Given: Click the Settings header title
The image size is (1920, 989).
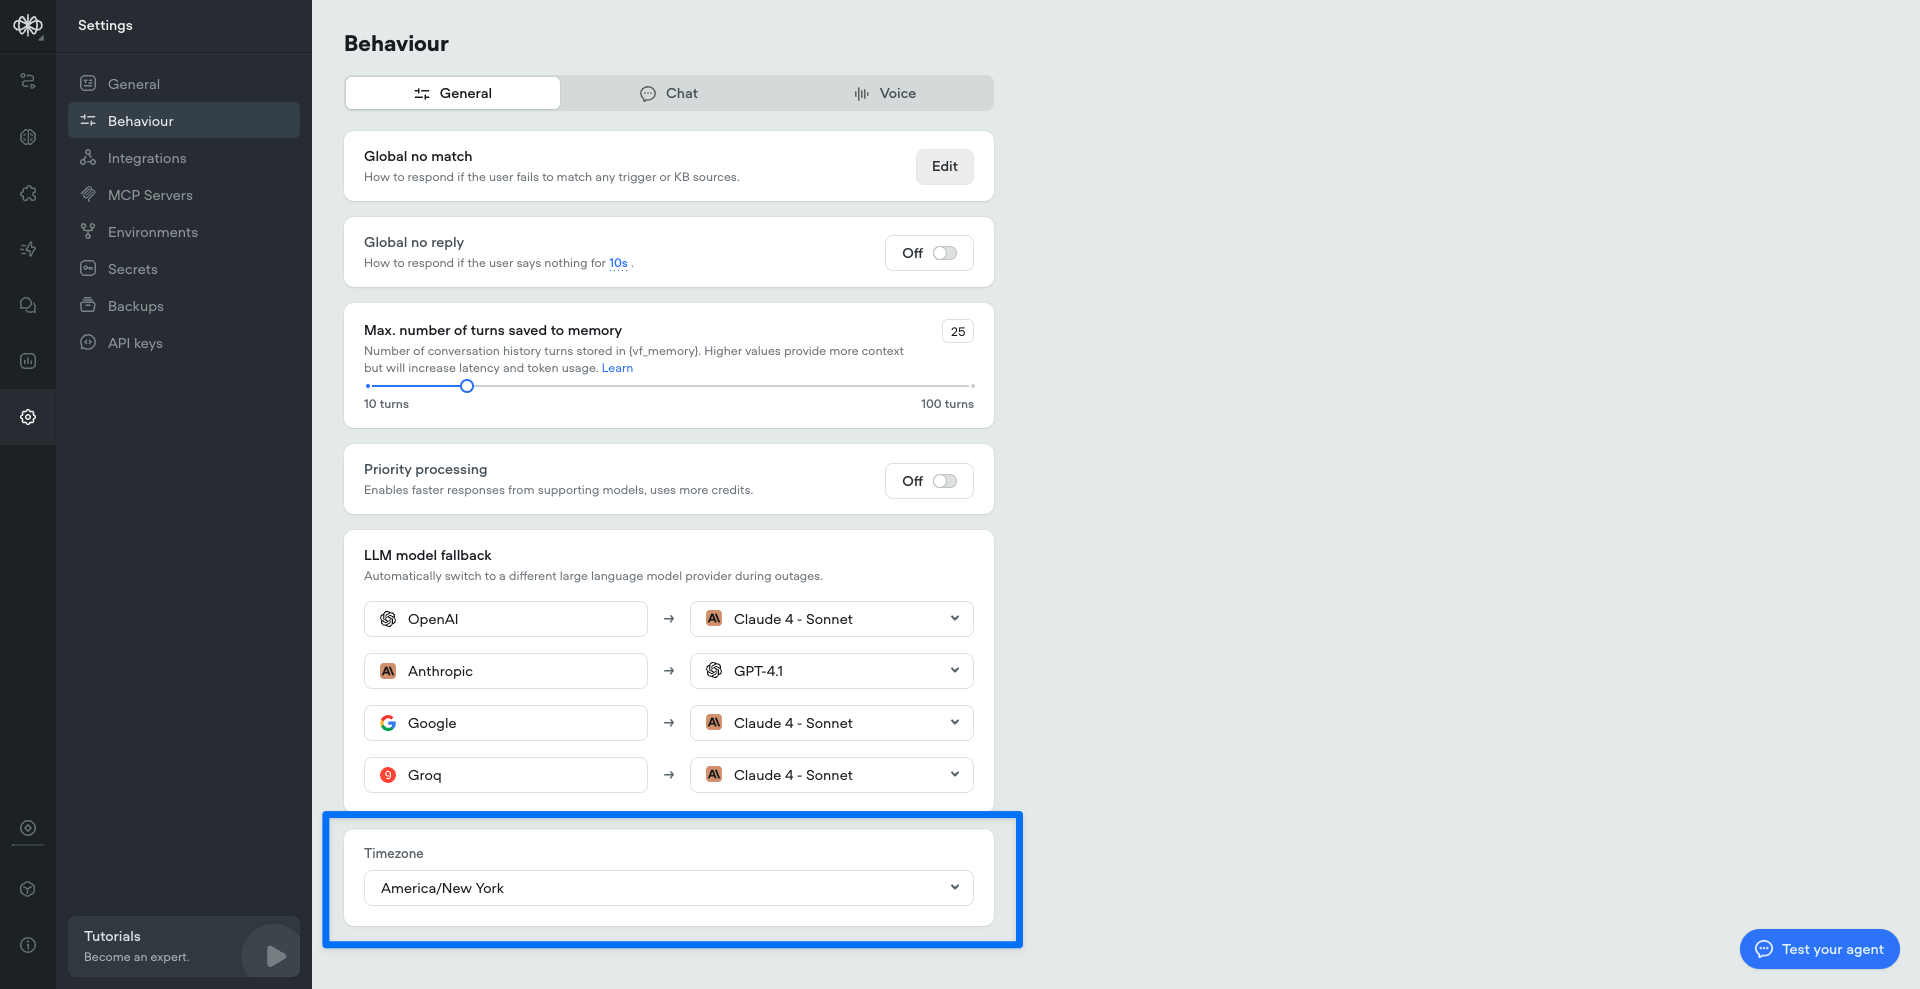Looking at the screenshot, I should [105, 25].
